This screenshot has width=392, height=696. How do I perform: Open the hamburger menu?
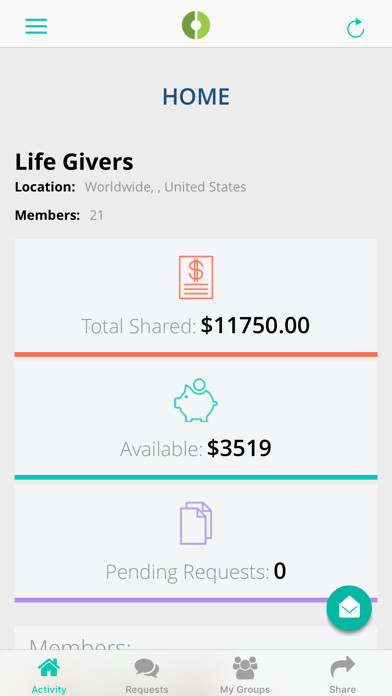pos(36,26)
